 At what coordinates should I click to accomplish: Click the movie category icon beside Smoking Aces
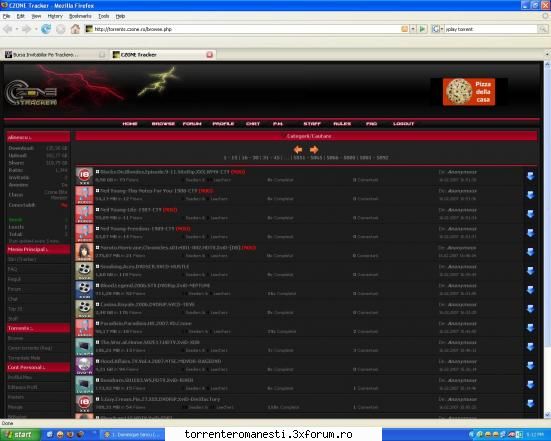click(x=84, y=271)
